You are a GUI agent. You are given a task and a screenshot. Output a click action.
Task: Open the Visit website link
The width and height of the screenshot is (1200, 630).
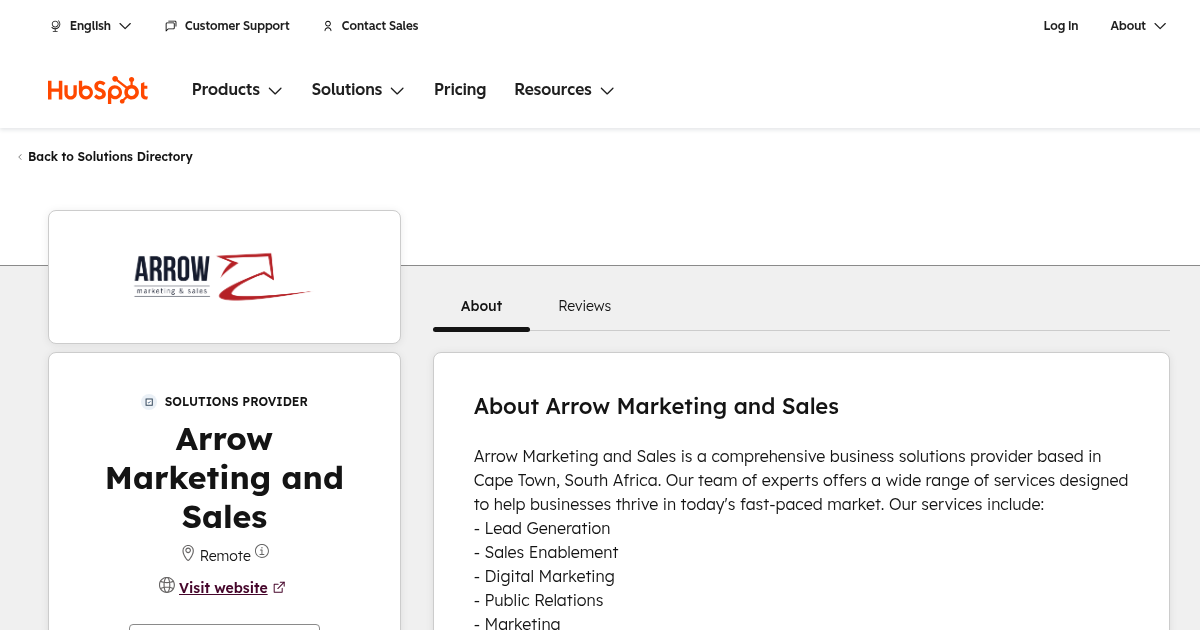pos(223,588)
